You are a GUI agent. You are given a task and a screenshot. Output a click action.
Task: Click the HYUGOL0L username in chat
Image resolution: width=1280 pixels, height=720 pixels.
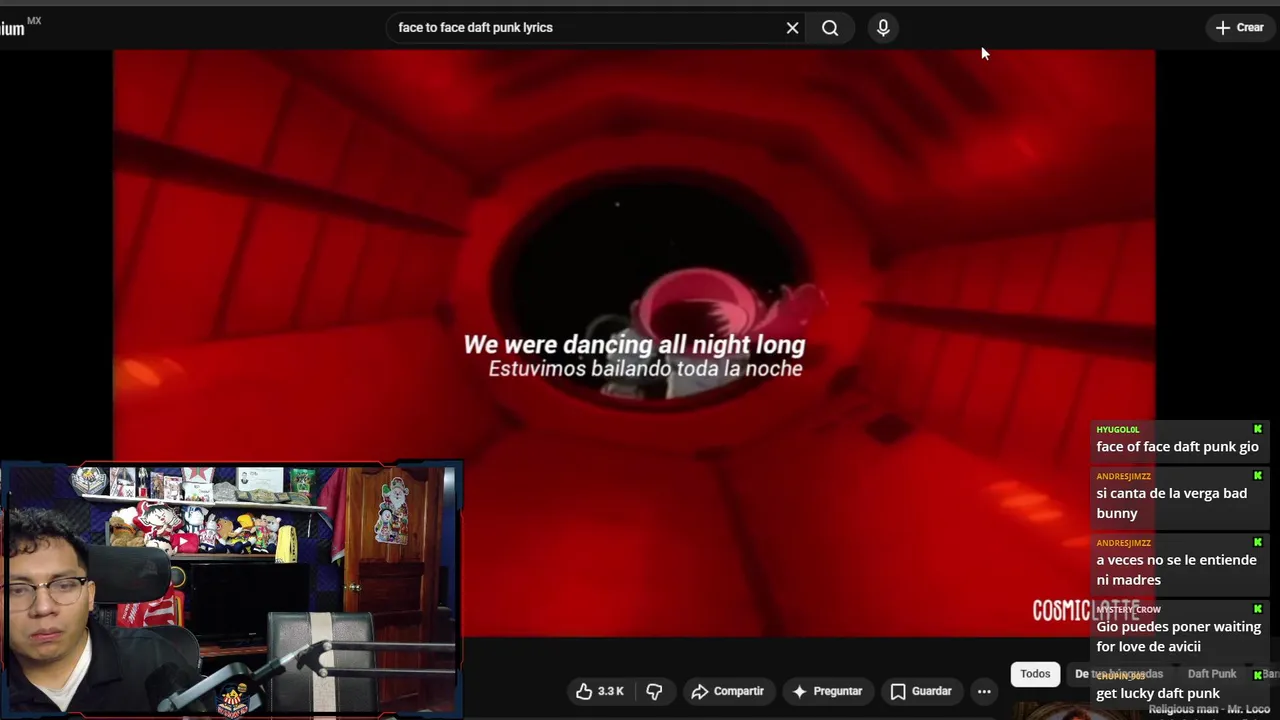[x=1117, y=430]
